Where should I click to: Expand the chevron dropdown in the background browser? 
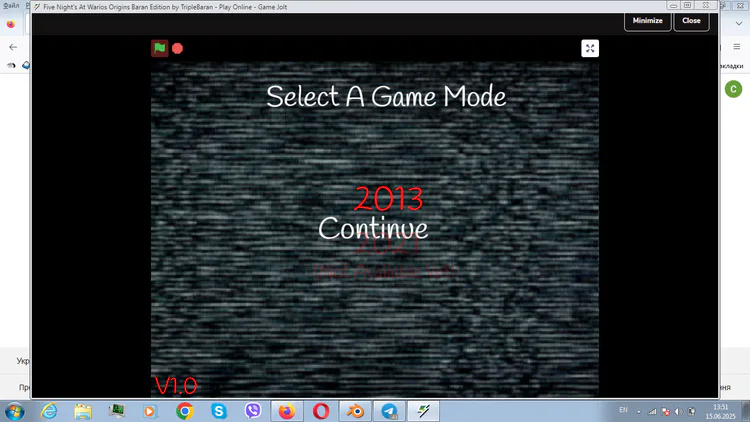coord(739,23)
